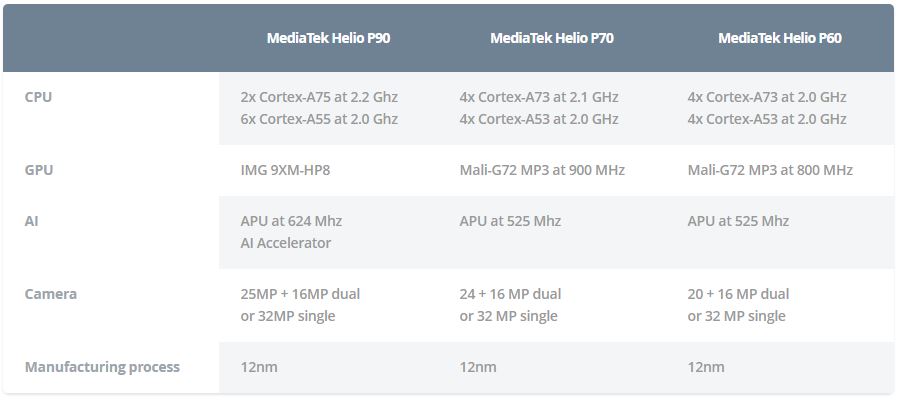Select the Camera row label

tap(51, 294)
